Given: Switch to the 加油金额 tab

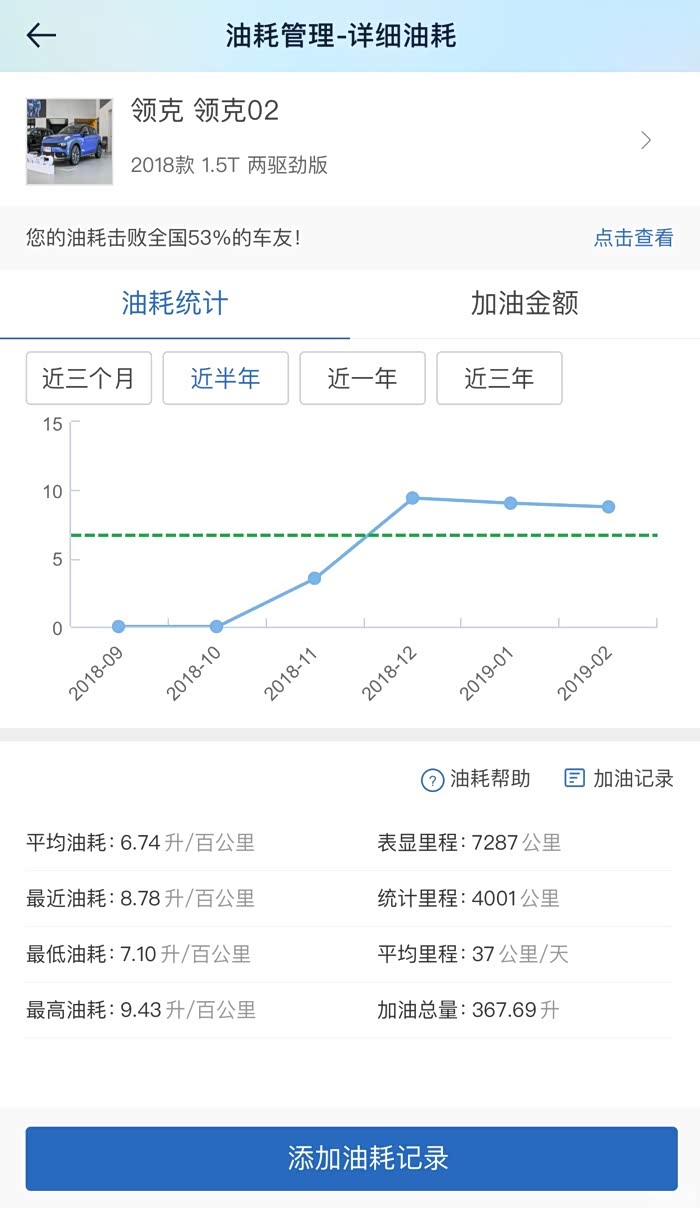Looking at the screenshot, I should point(524,304).
